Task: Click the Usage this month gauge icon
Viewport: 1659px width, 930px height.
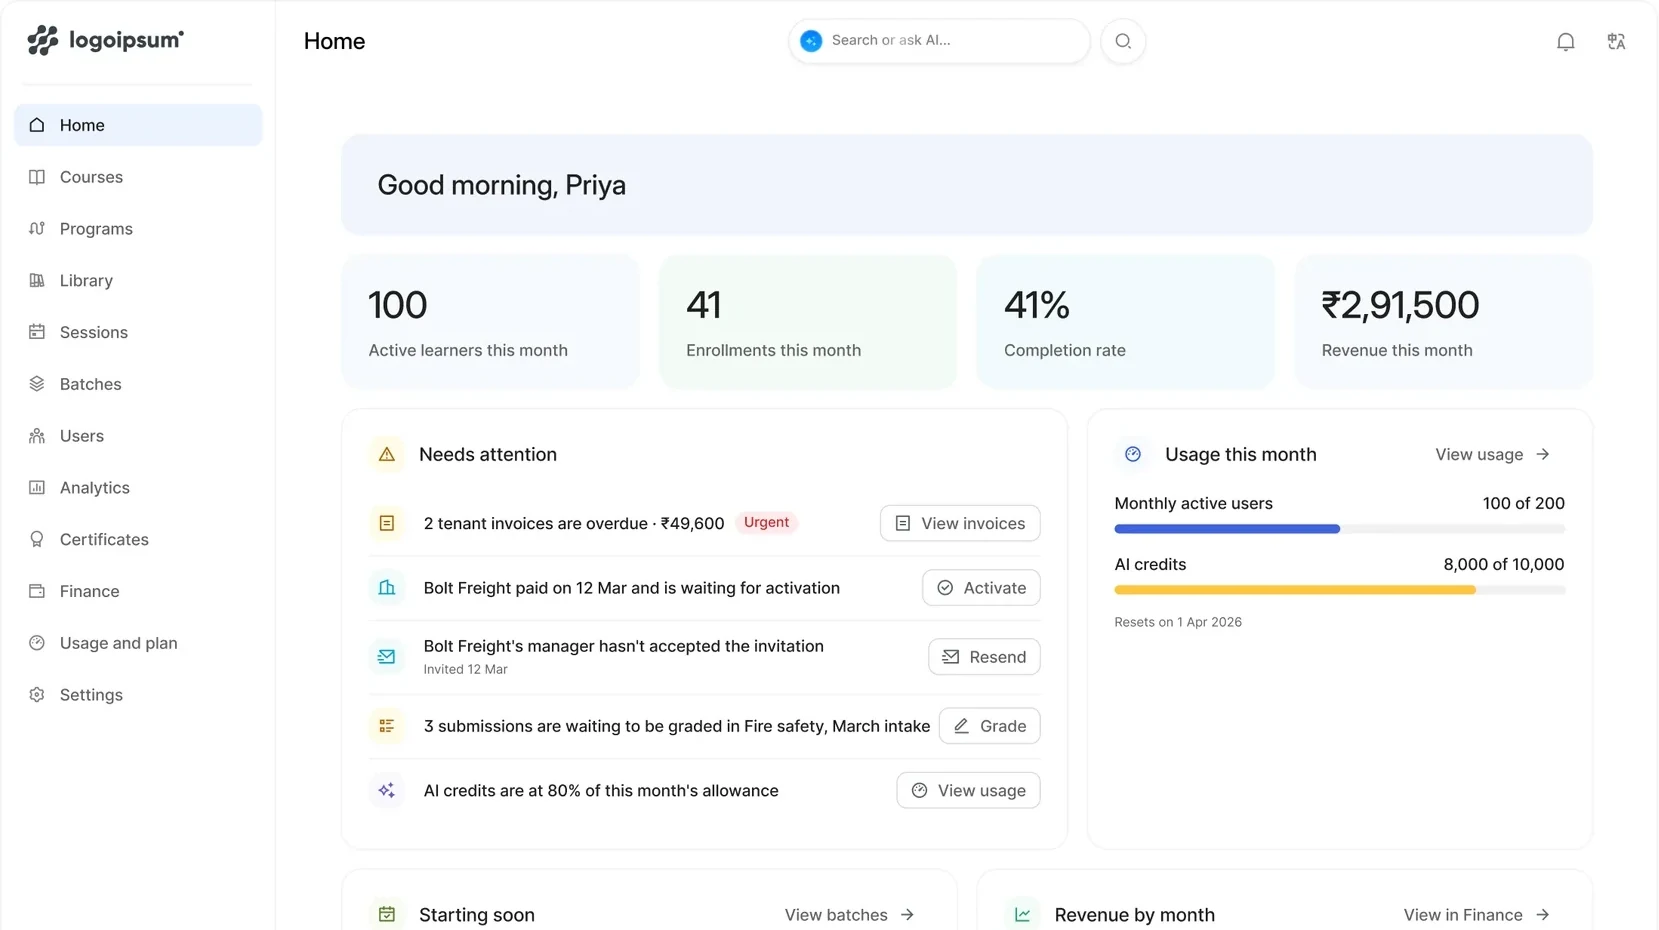Action: pos(1133,455)
